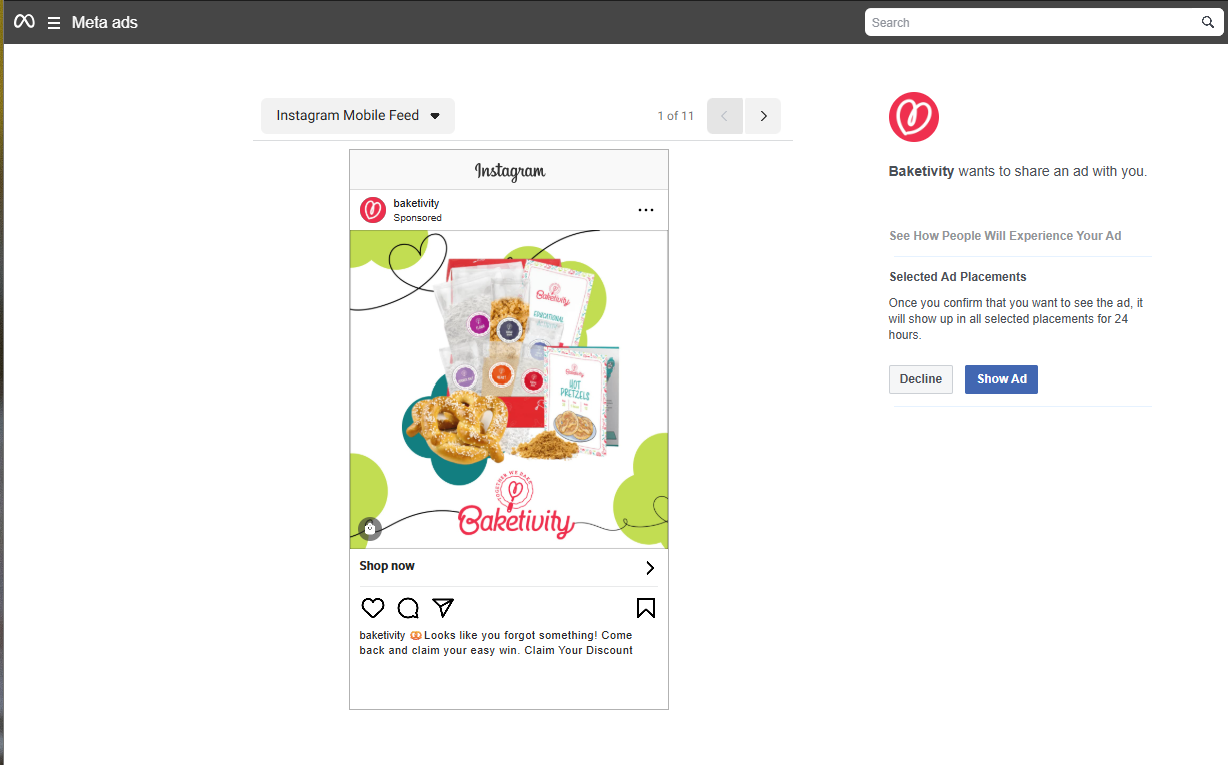
Task: Share the post via paper plane icon
Action: coord(443,607)
